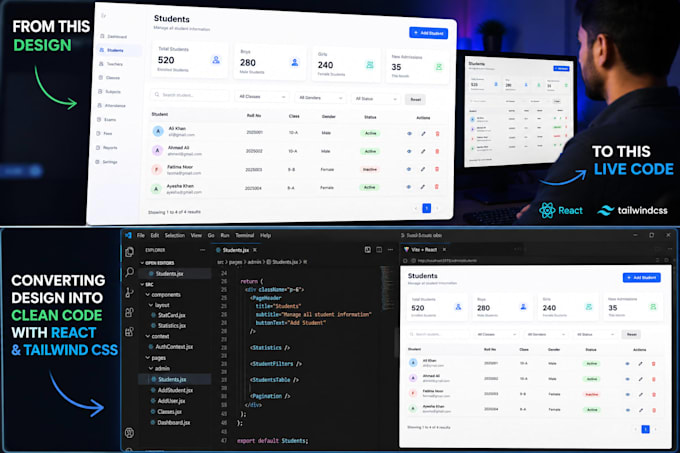This screenshot has height=453, width=680.
Task: Click the Boys card icon in top design
Action: pos(295,62)
